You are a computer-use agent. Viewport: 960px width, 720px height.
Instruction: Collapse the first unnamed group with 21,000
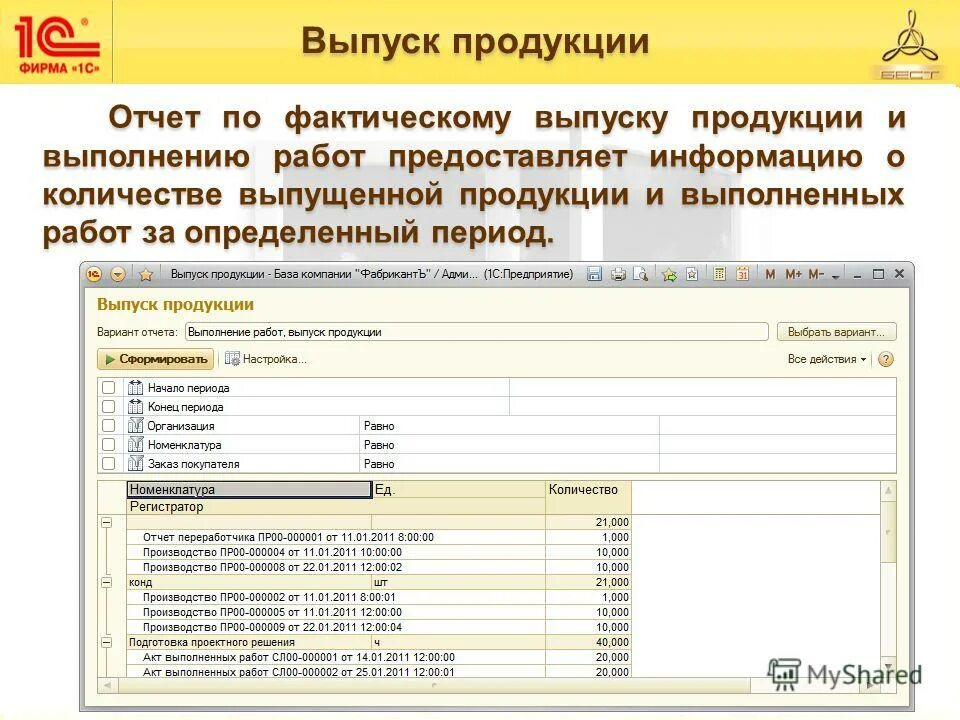click(x=107, y=522)
